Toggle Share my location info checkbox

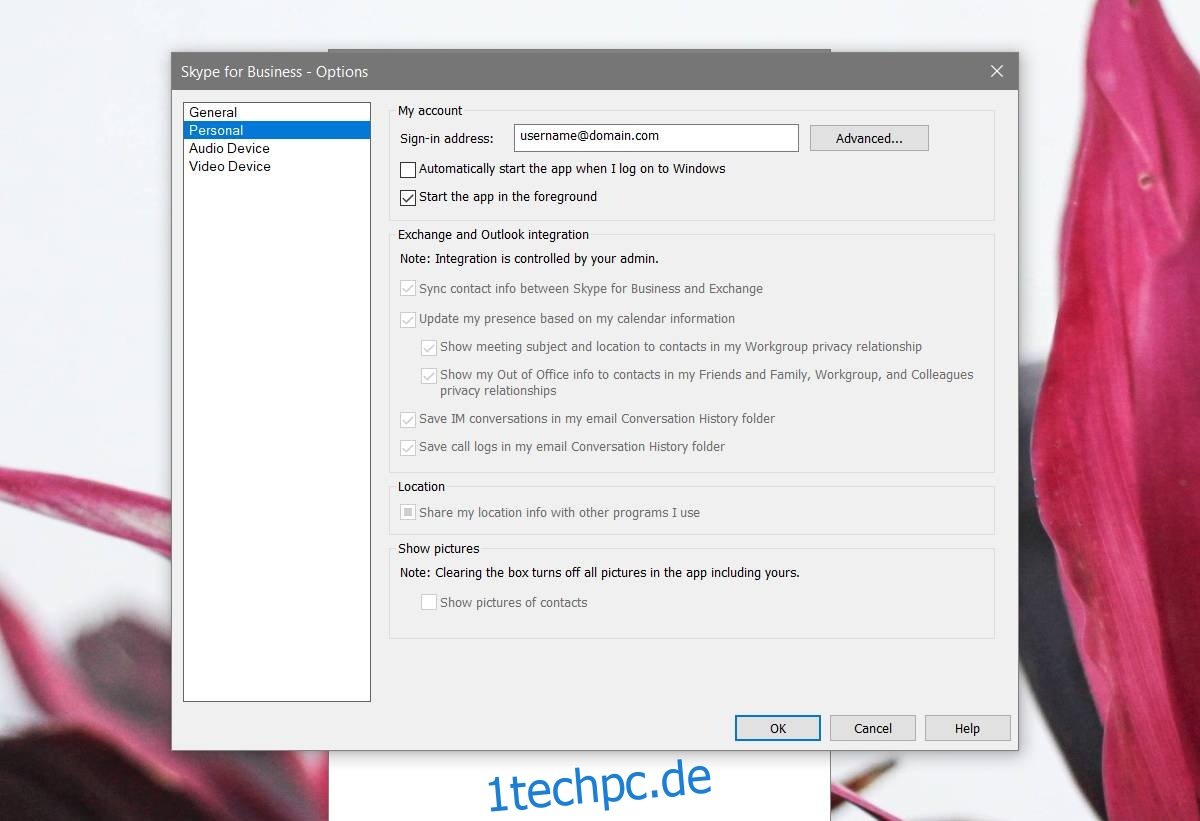408,512
